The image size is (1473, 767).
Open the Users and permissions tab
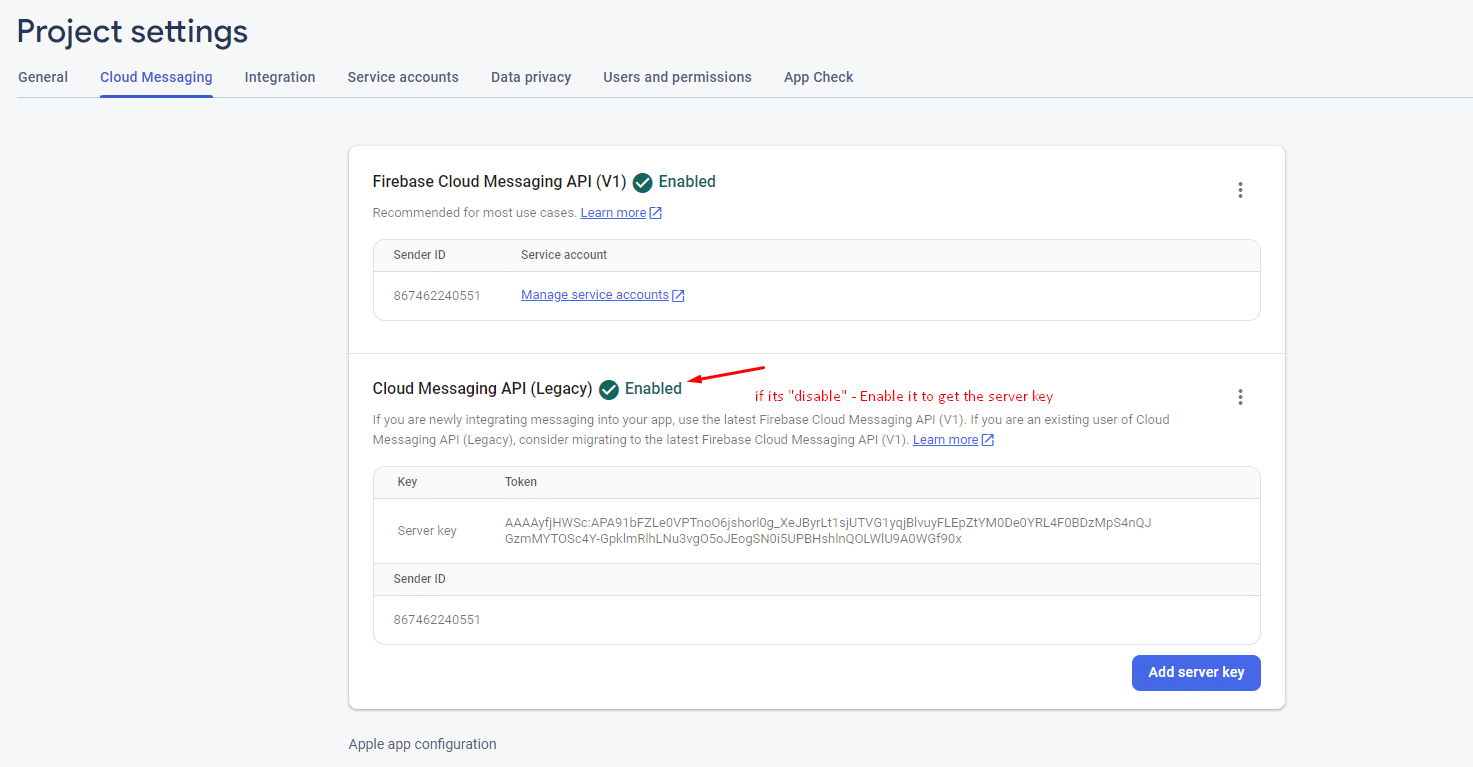click(x=677, y=77)
